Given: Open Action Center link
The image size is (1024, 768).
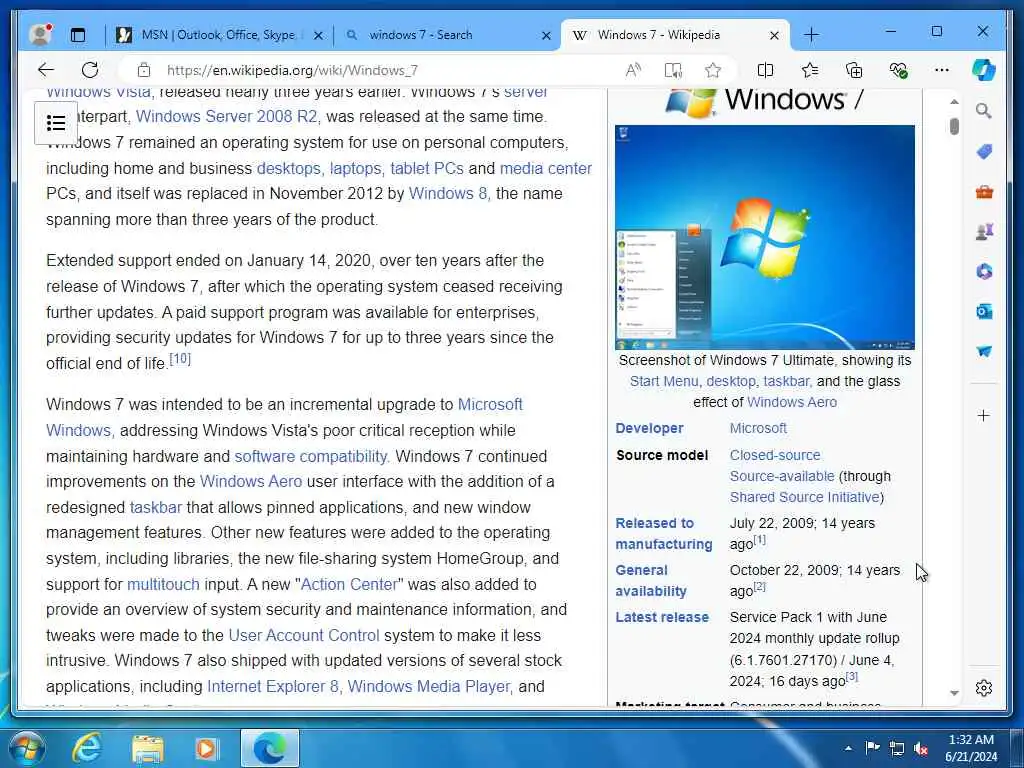Looking at the screenshot, I should 349,584.
